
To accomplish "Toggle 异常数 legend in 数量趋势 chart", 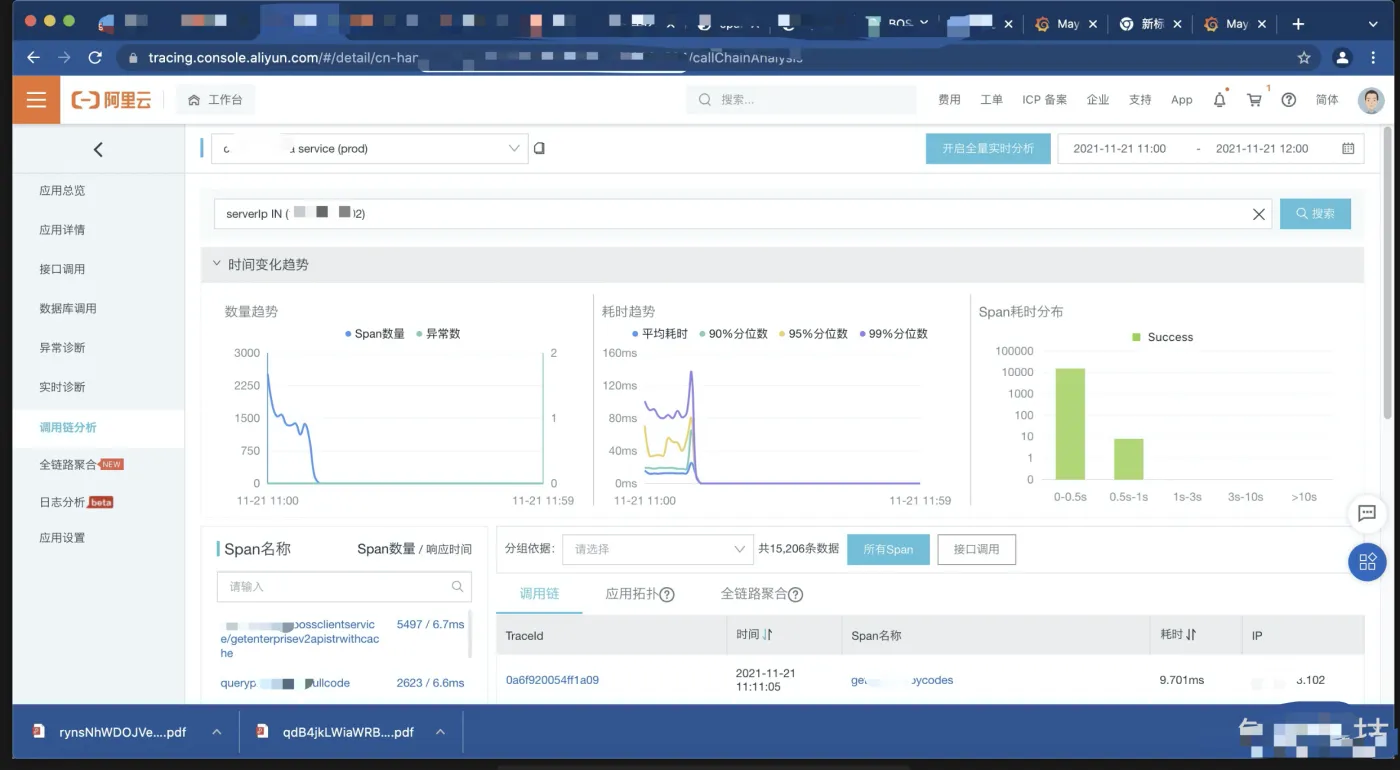I will [438, 334].
